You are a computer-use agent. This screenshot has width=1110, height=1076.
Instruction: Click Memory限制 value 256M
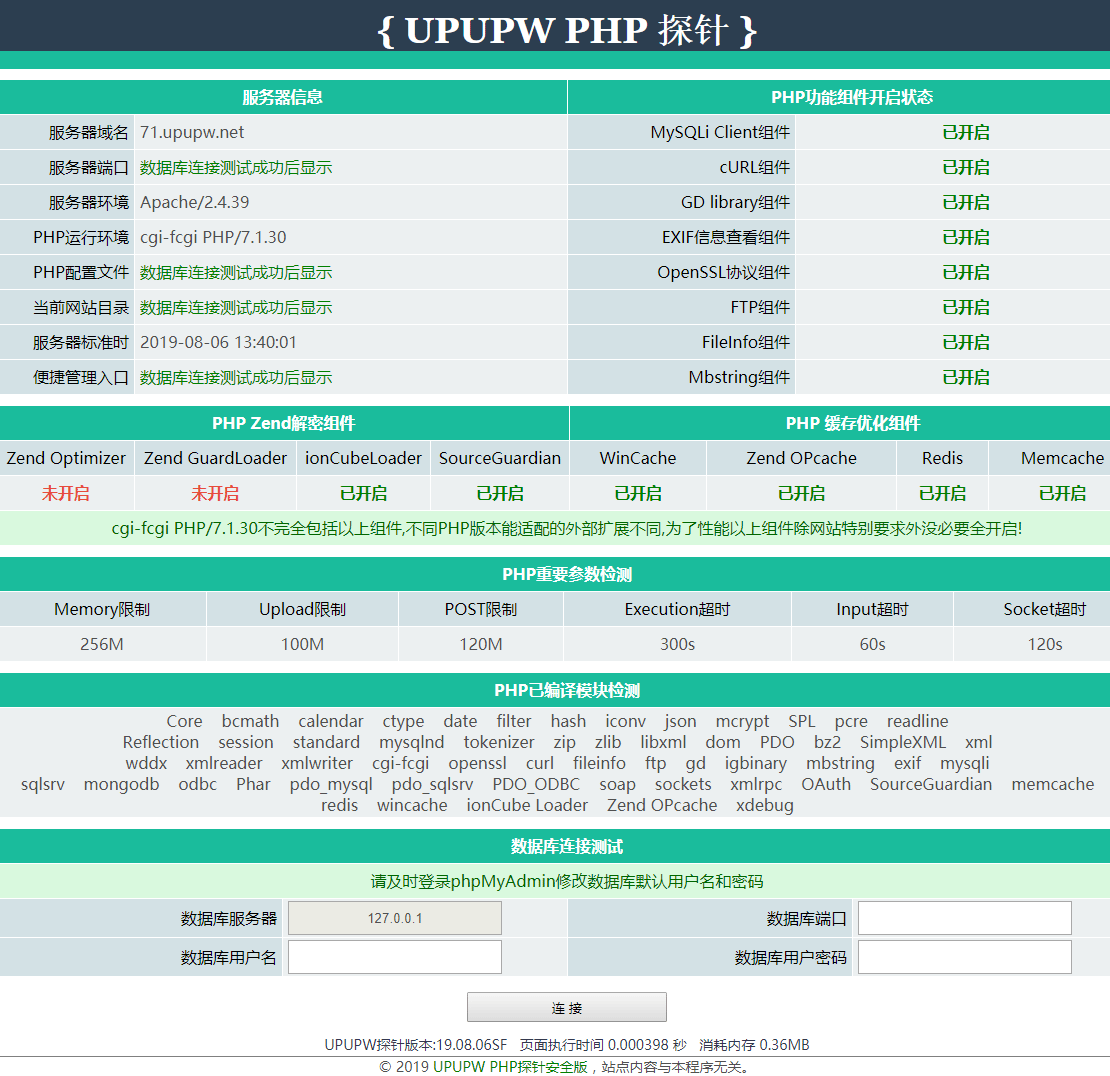click(102, 644)
